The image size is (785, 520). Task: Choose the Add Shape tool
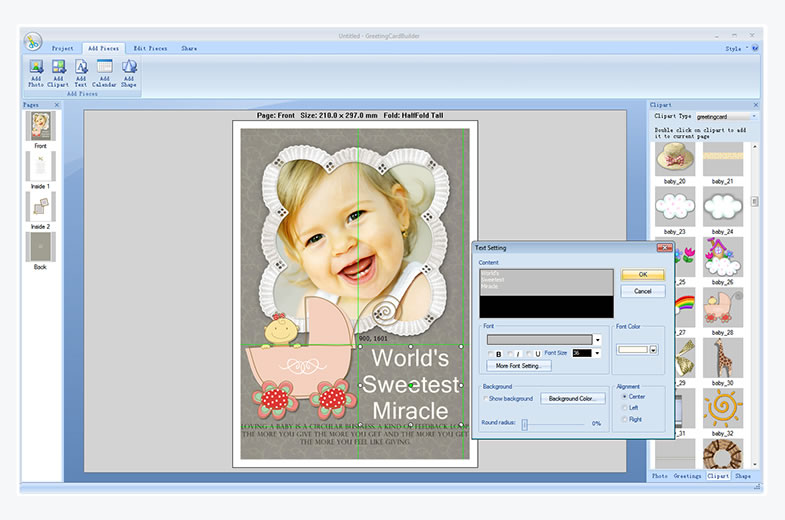tap(129, 68)
